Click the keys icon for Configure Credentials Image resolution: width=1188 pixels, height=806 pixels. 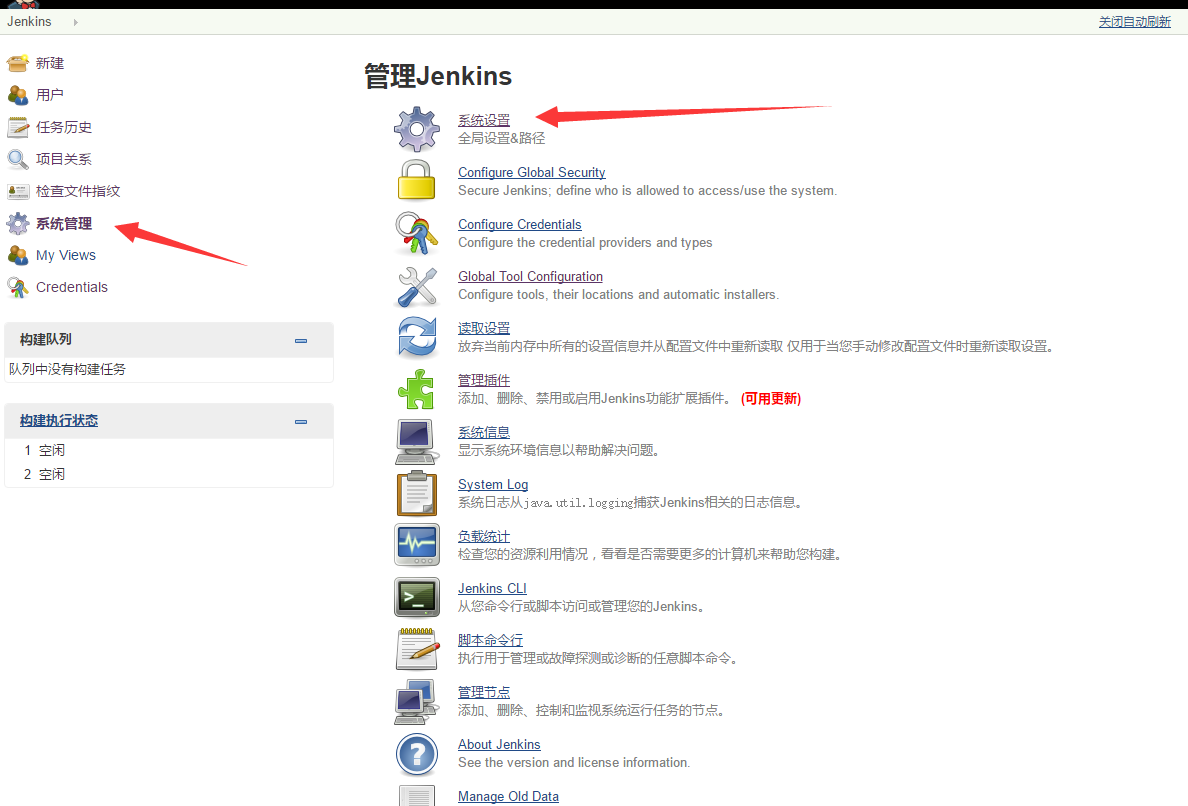coord(417,233)
